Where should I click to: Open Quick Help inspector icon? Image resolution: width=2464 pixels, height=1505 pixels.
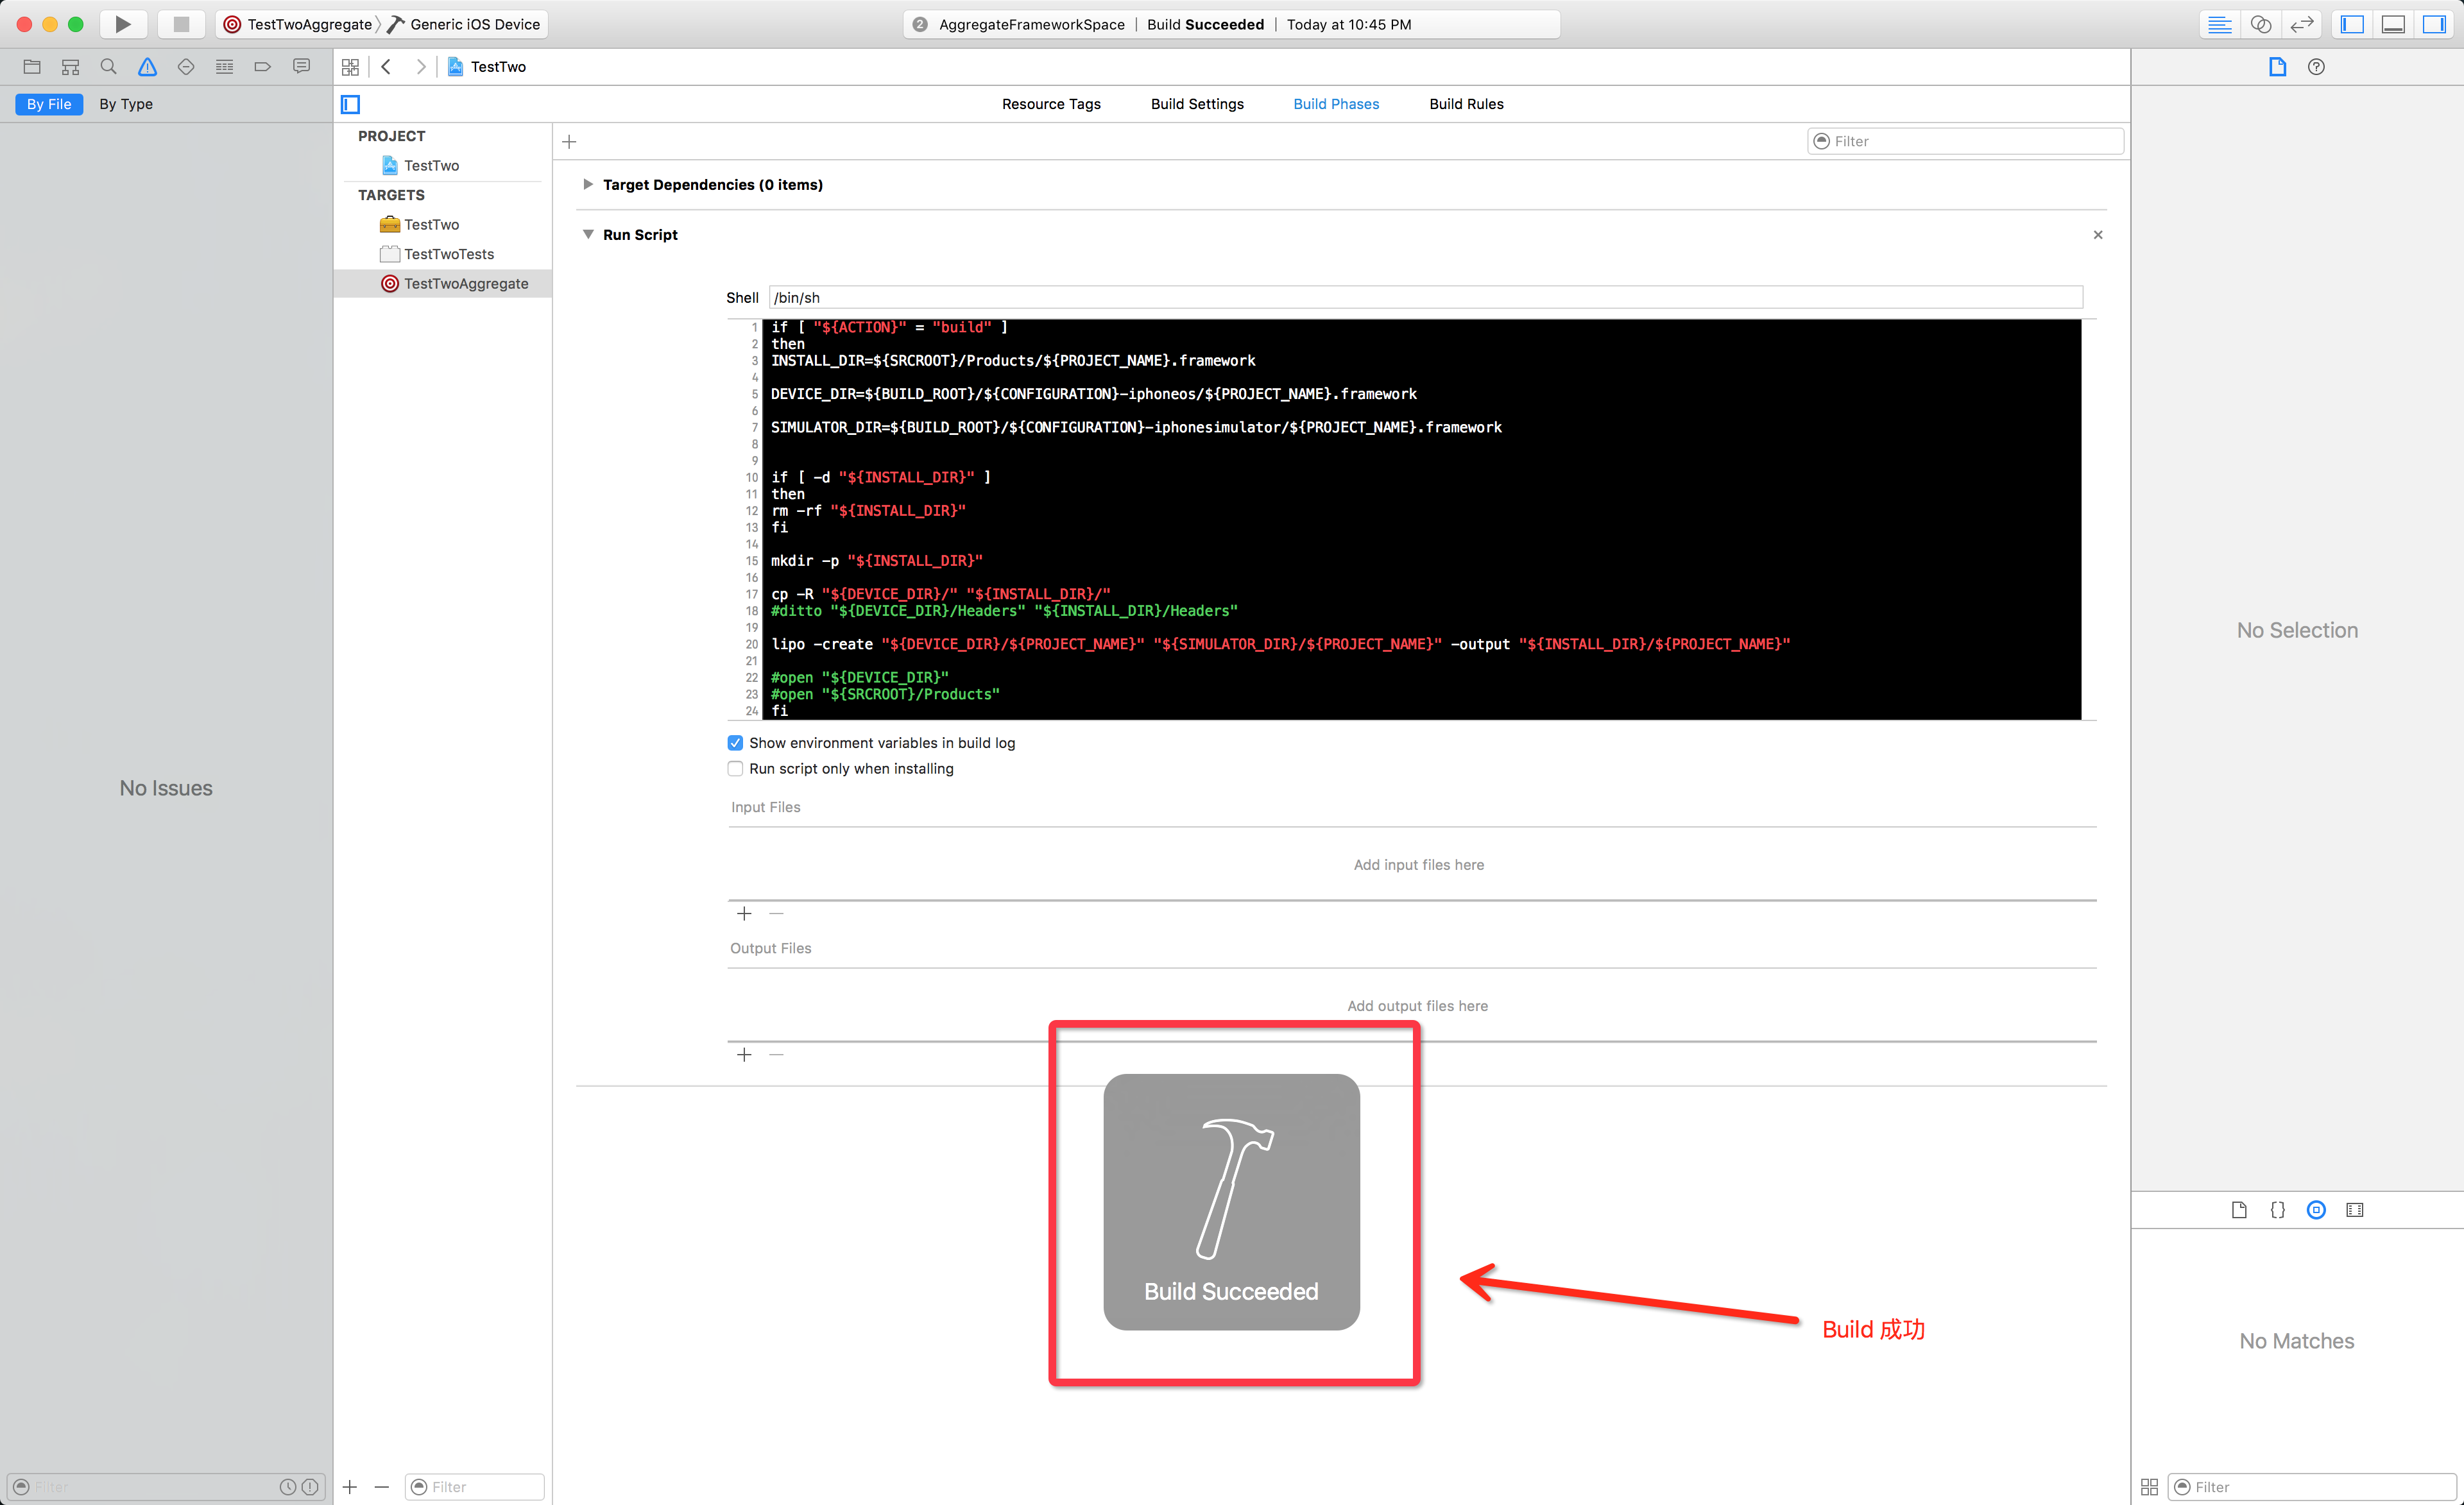point(2316,67)
